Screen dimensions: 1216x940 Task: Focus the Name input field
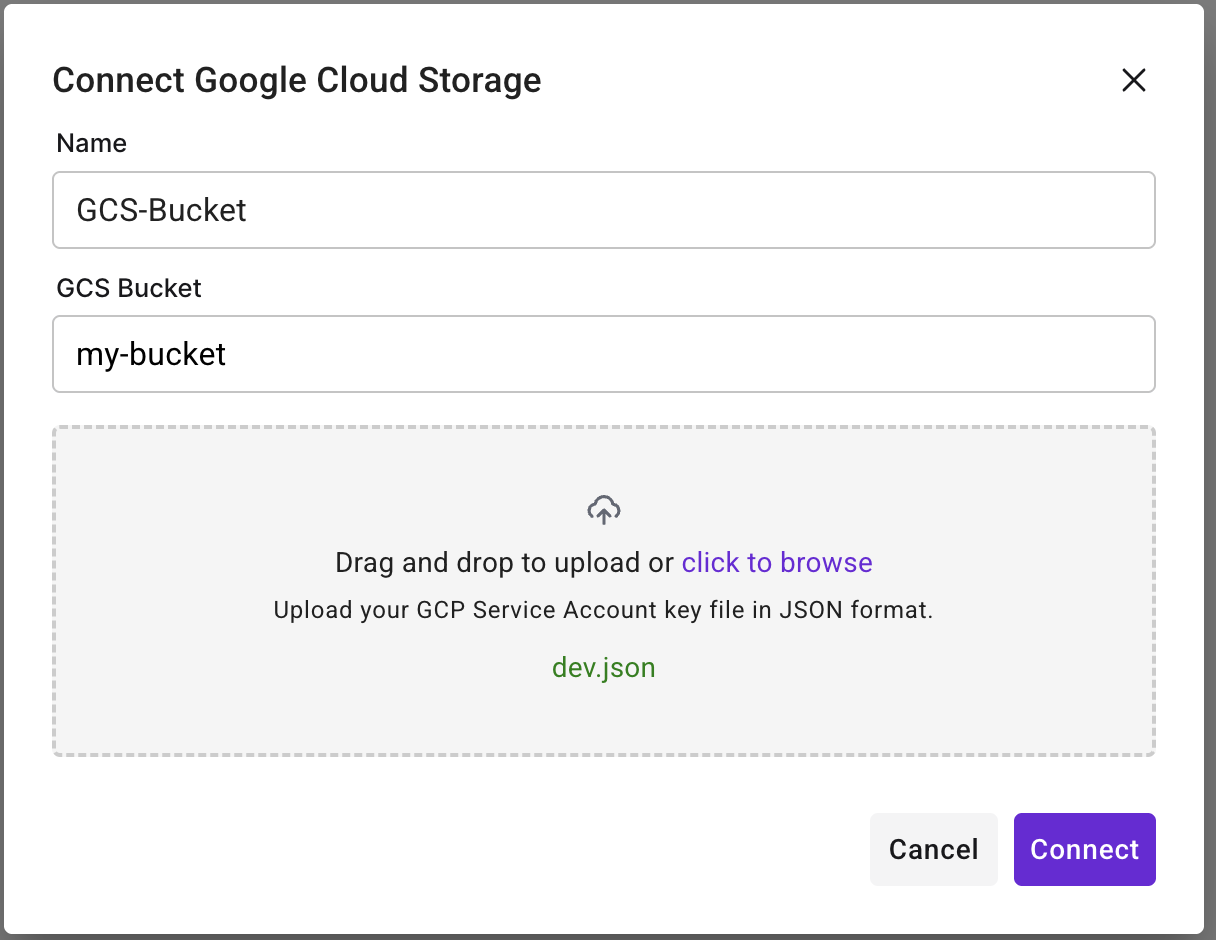[604, 210]
